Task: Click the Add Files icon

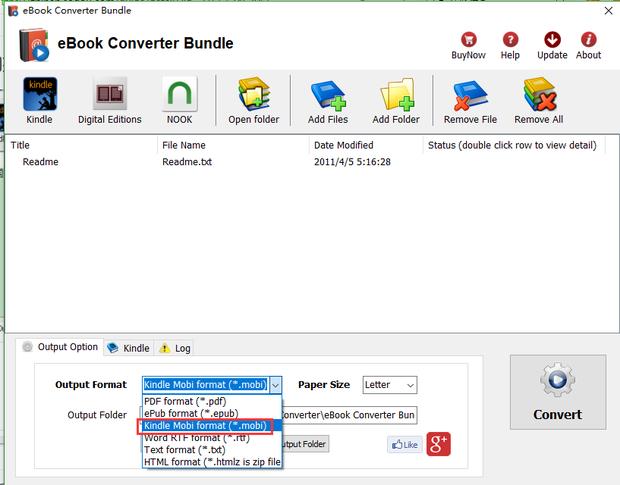Action: coord(328,95)
